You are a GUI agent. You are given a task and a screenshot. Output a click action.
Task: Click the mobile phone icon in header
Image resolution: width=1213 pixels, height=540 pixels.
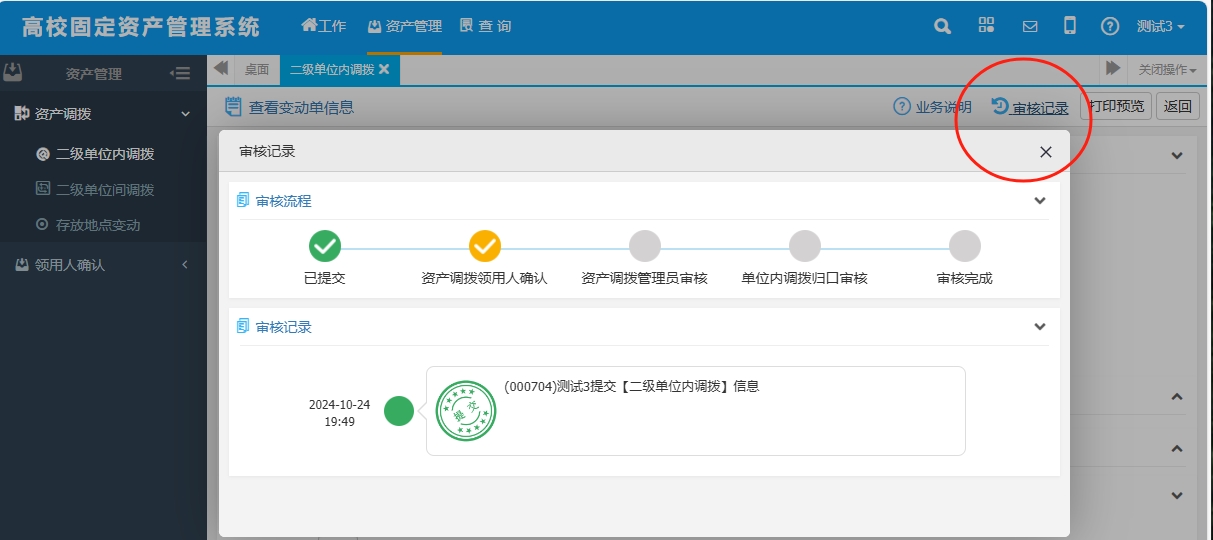point(1069,26)
